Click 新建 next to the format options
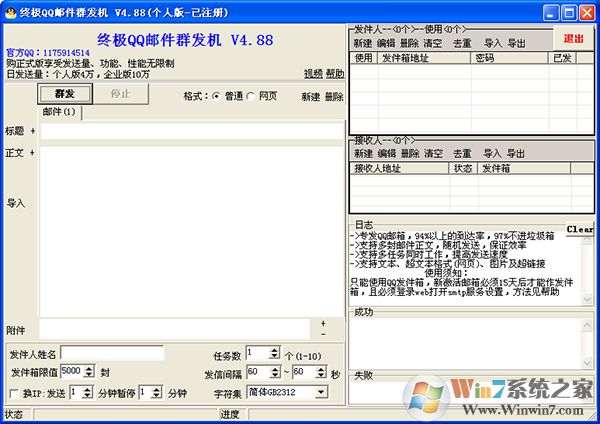Image resolution: width=600 pixels, height=424 pixels. click(x=310, y=97)
